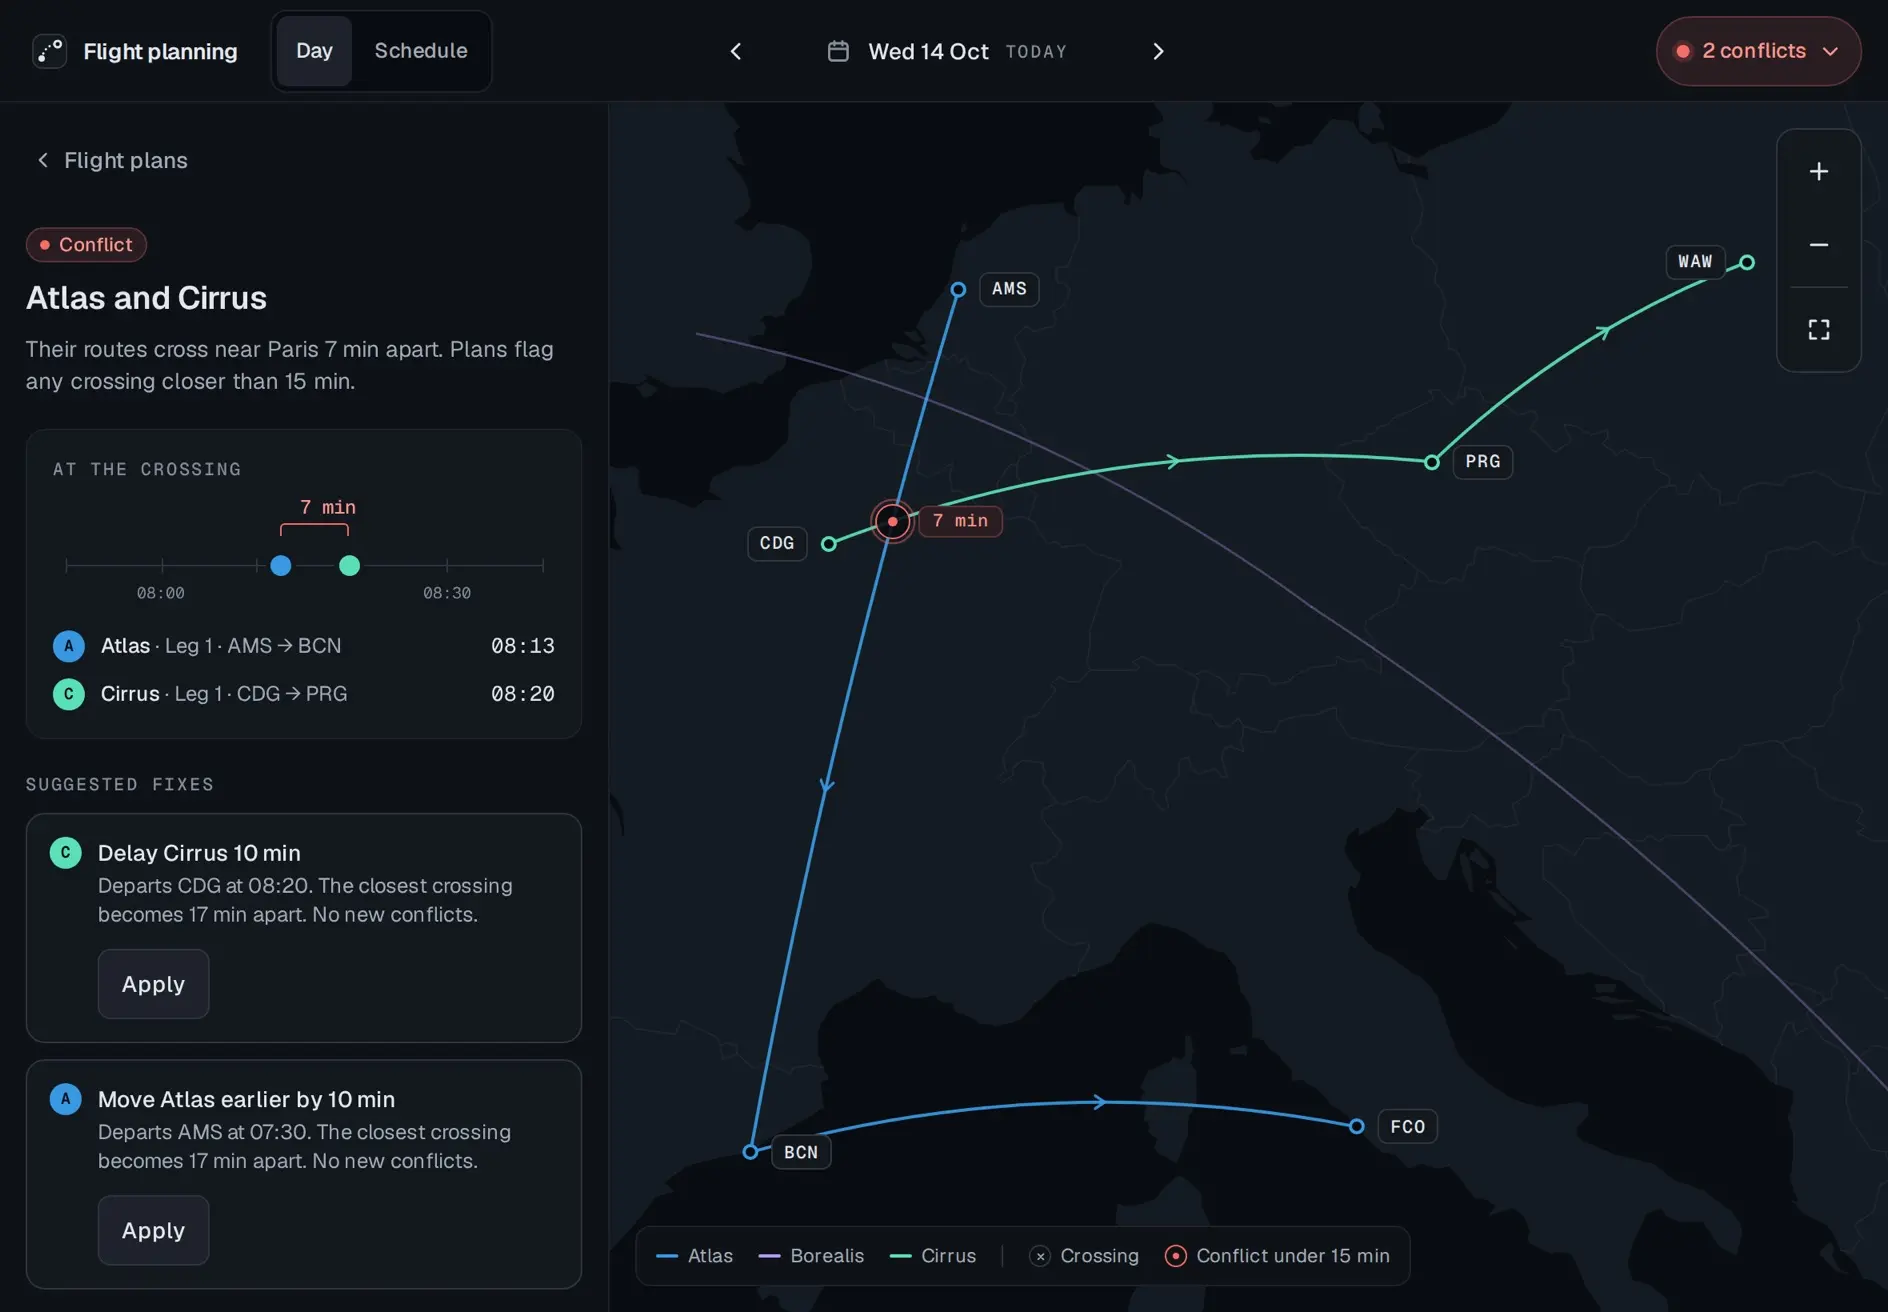Click Cirrus Leg 1 CDG to PRG row

[x=304, y=694]
